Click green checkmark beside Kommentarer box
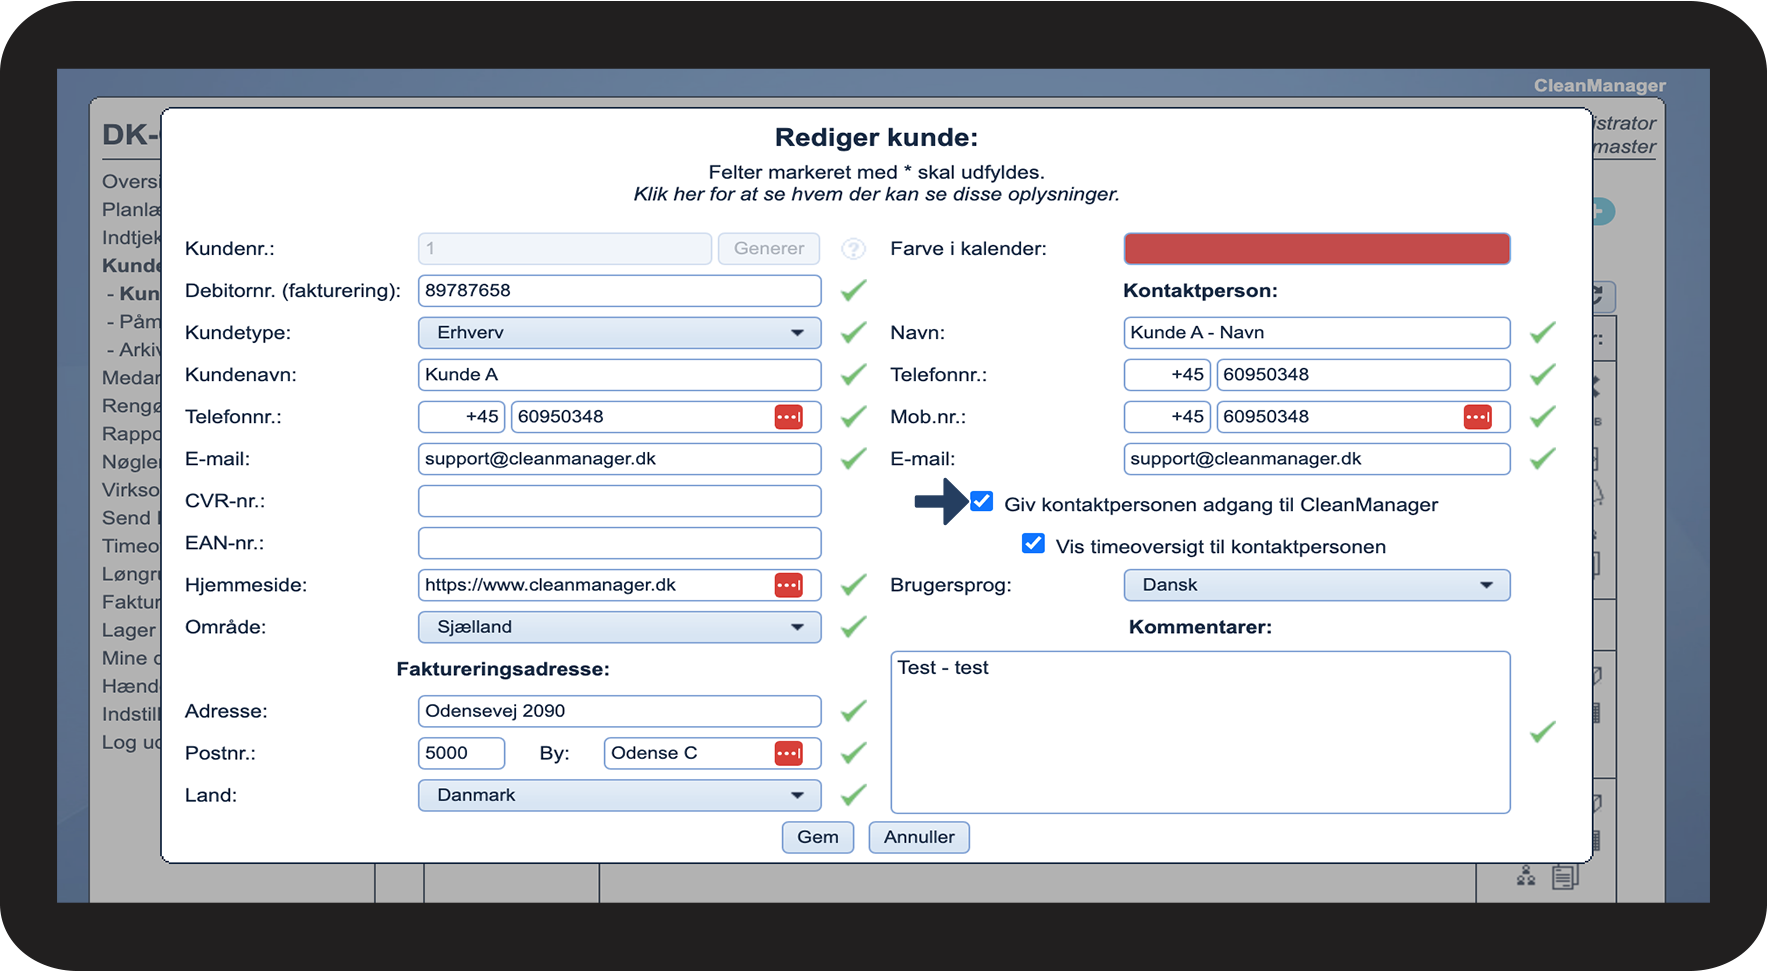 tap(1542, 732)
